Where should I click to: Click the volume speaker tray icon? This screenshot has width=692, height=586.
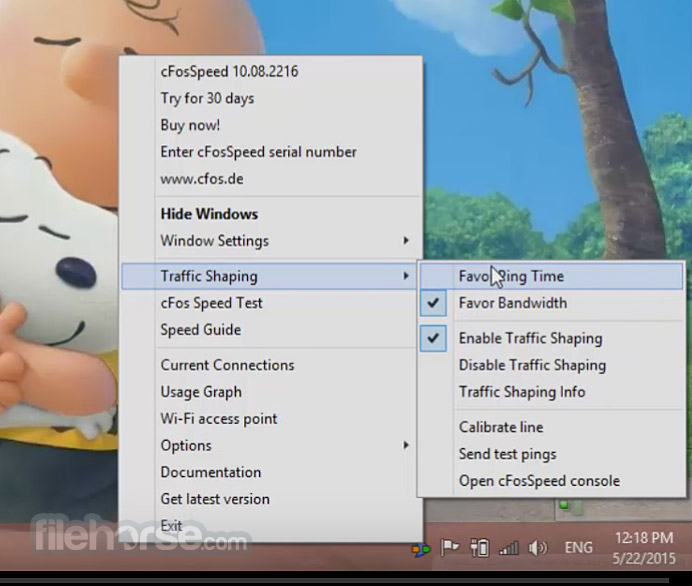[x=537, y=548]
